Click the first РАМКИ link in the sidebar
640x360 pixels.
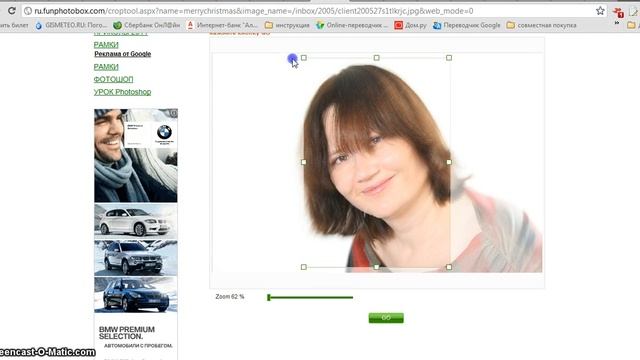pyautogui.click(x=106, y=44)
